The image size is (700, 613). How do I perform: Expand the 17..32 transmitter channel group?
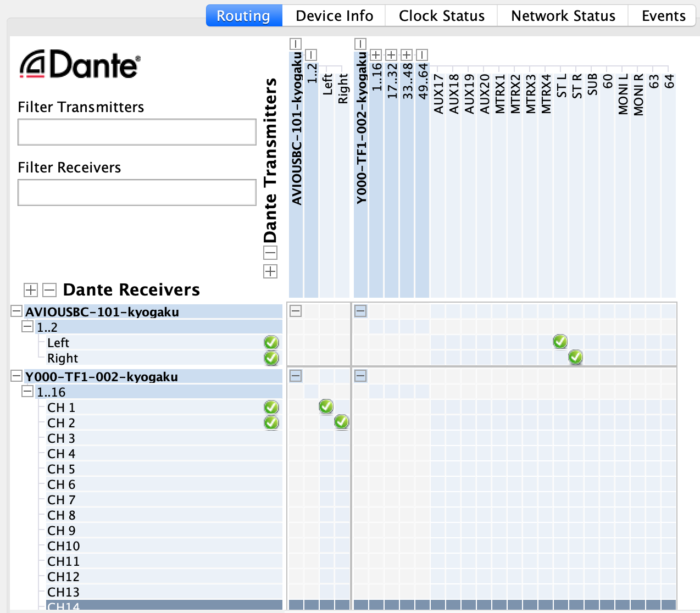391,54
